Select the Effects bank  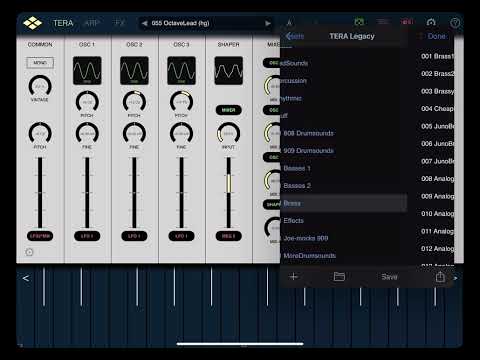tap(343, 220)
